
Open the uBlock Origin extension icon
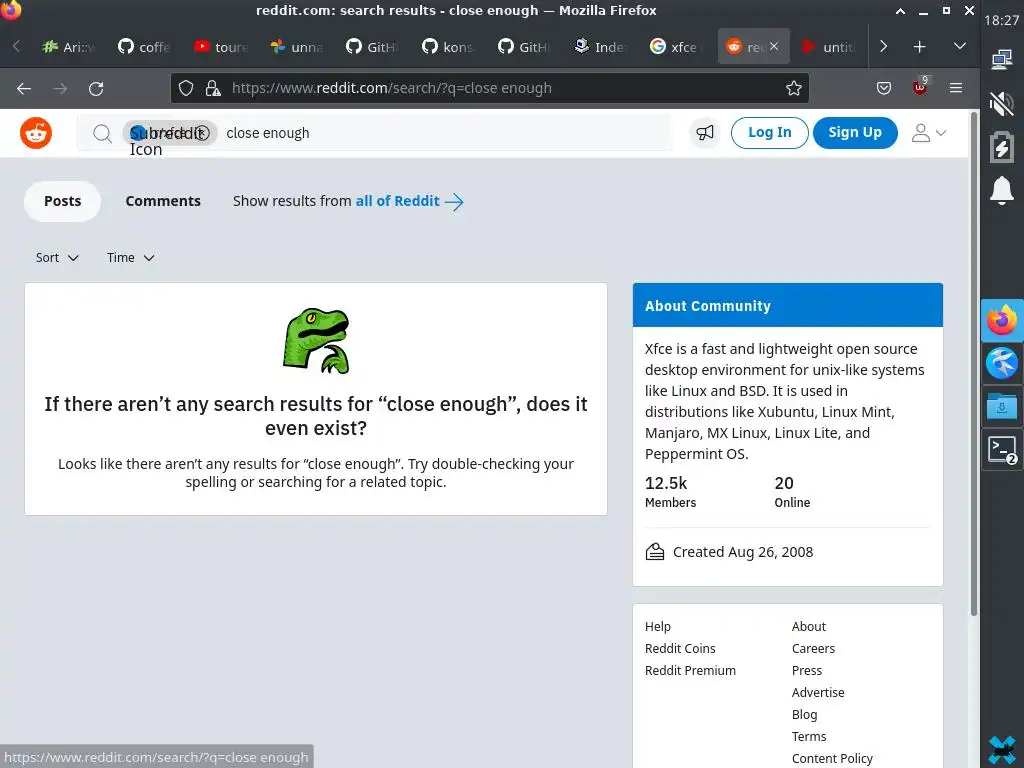[920, 88]
